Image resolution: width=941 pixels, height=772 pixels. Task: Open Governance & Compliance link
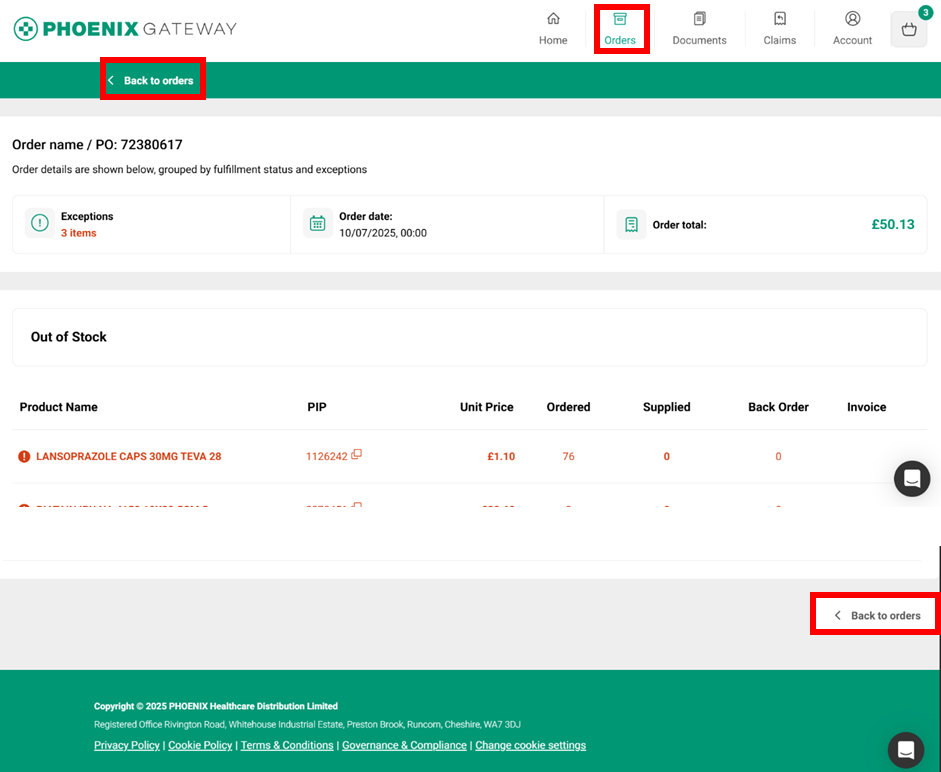pyautogui.click(x=404, y=745)
